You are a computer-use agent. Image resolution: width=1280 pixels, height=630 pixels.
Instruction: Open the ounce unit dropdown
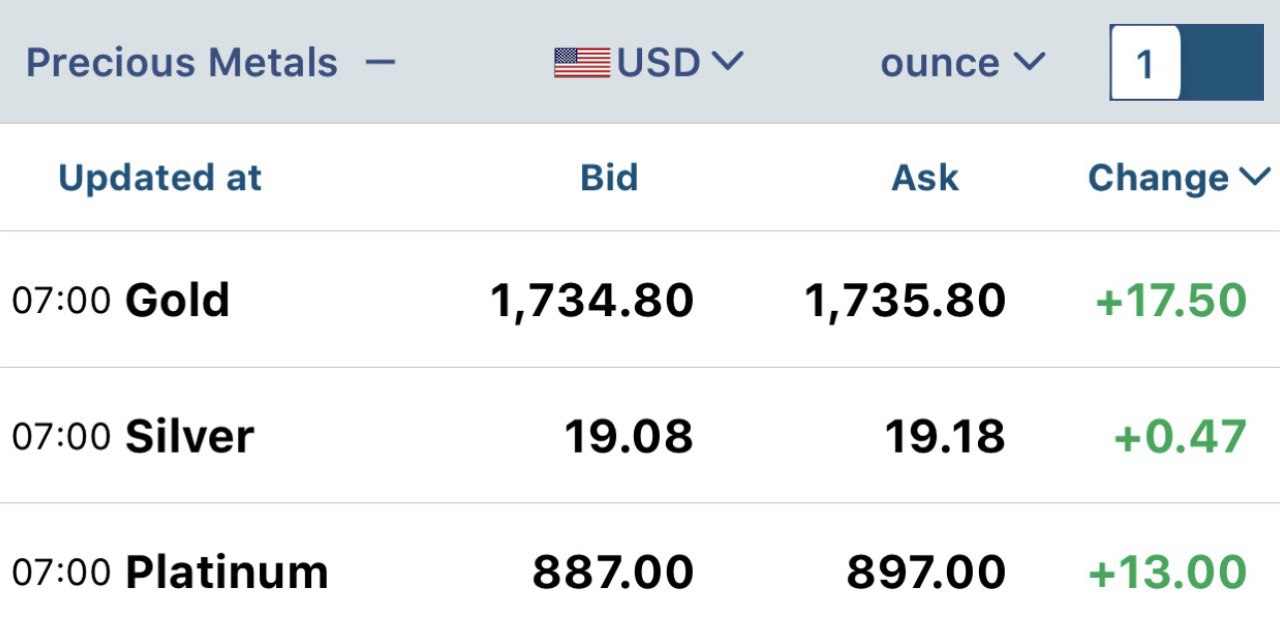962,63
